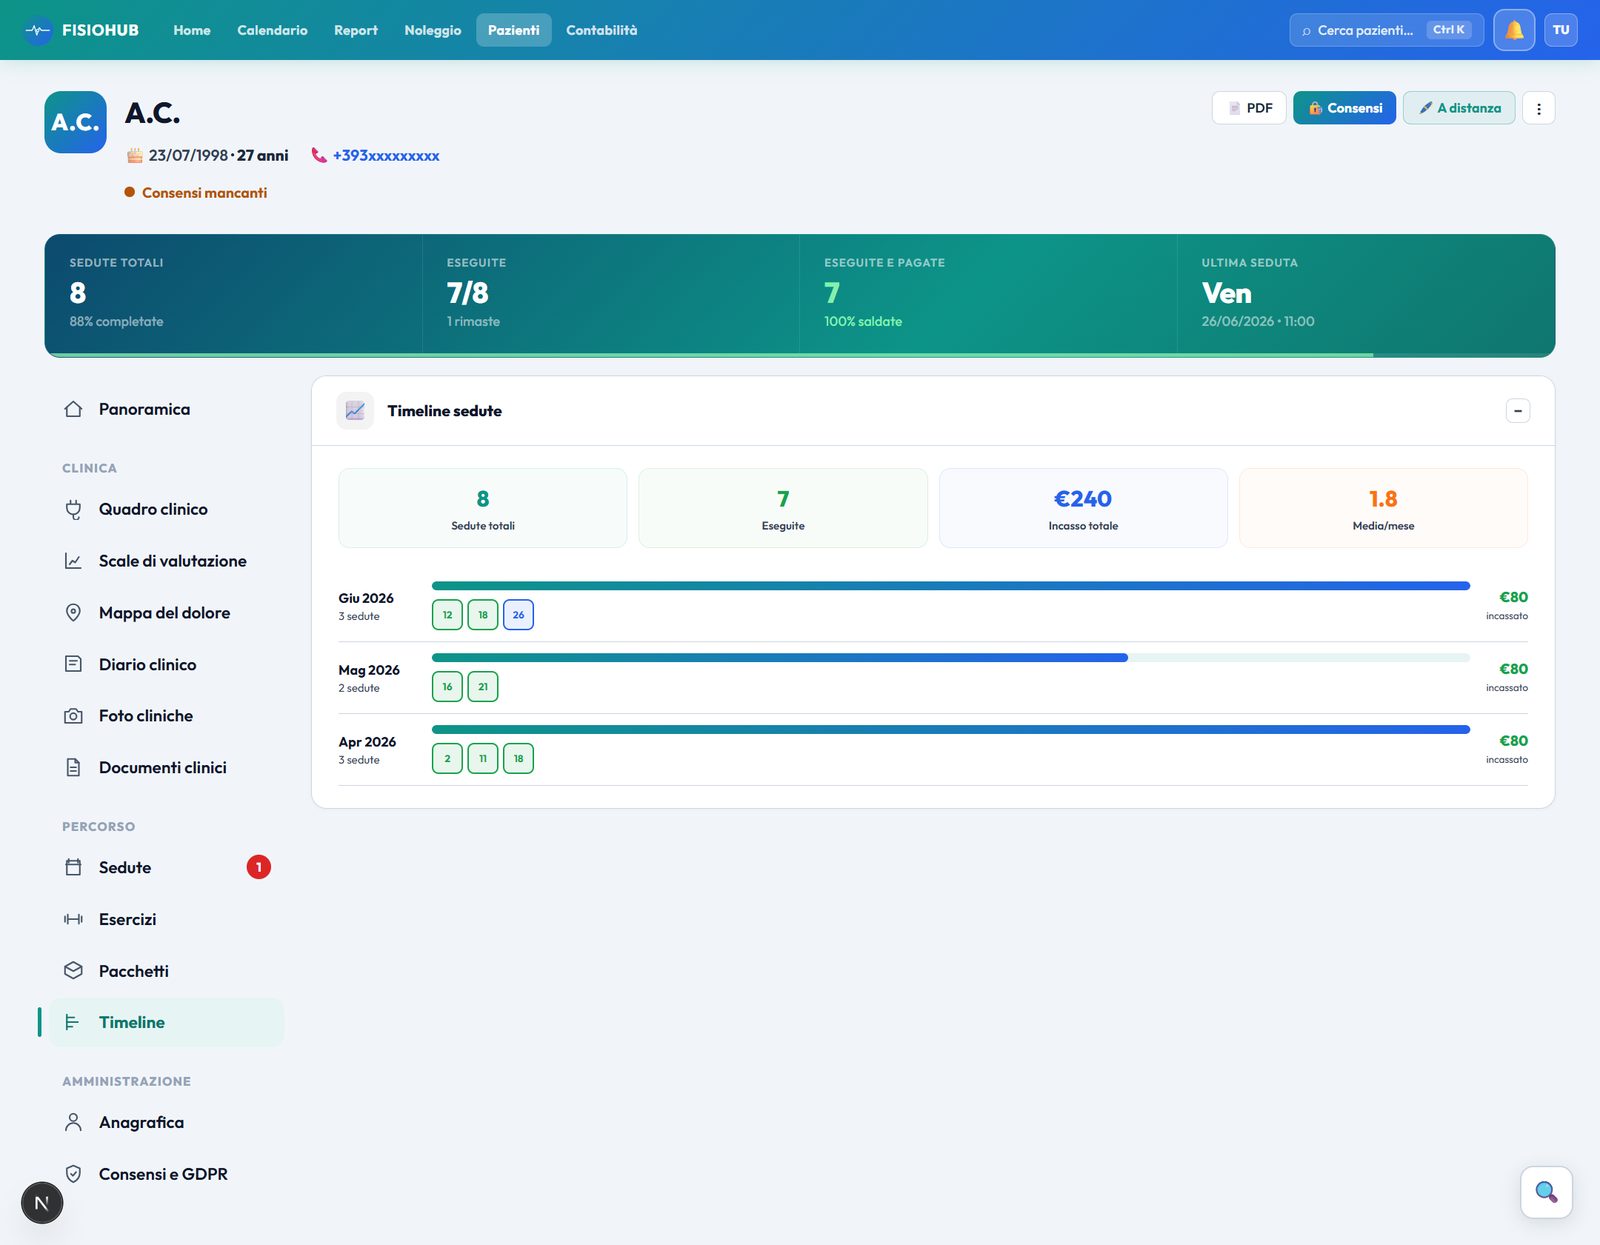Collapse the Timeline sedute panel

tap(1517, 411)
